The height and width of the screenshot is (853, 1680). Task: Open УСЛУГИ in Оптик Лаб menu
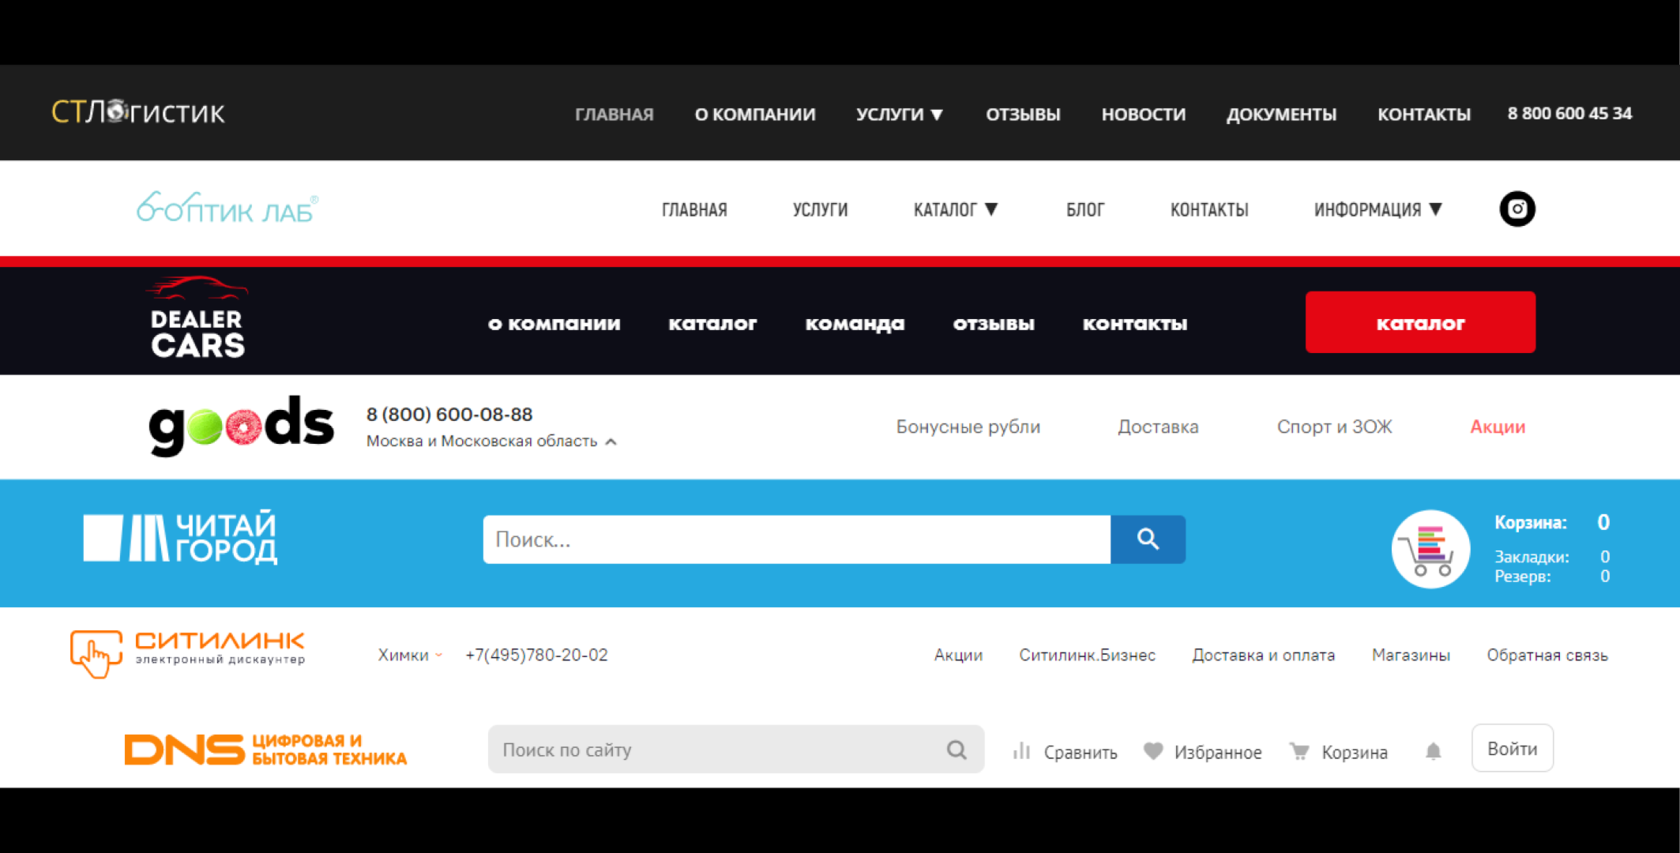click(x=820, y=210)
